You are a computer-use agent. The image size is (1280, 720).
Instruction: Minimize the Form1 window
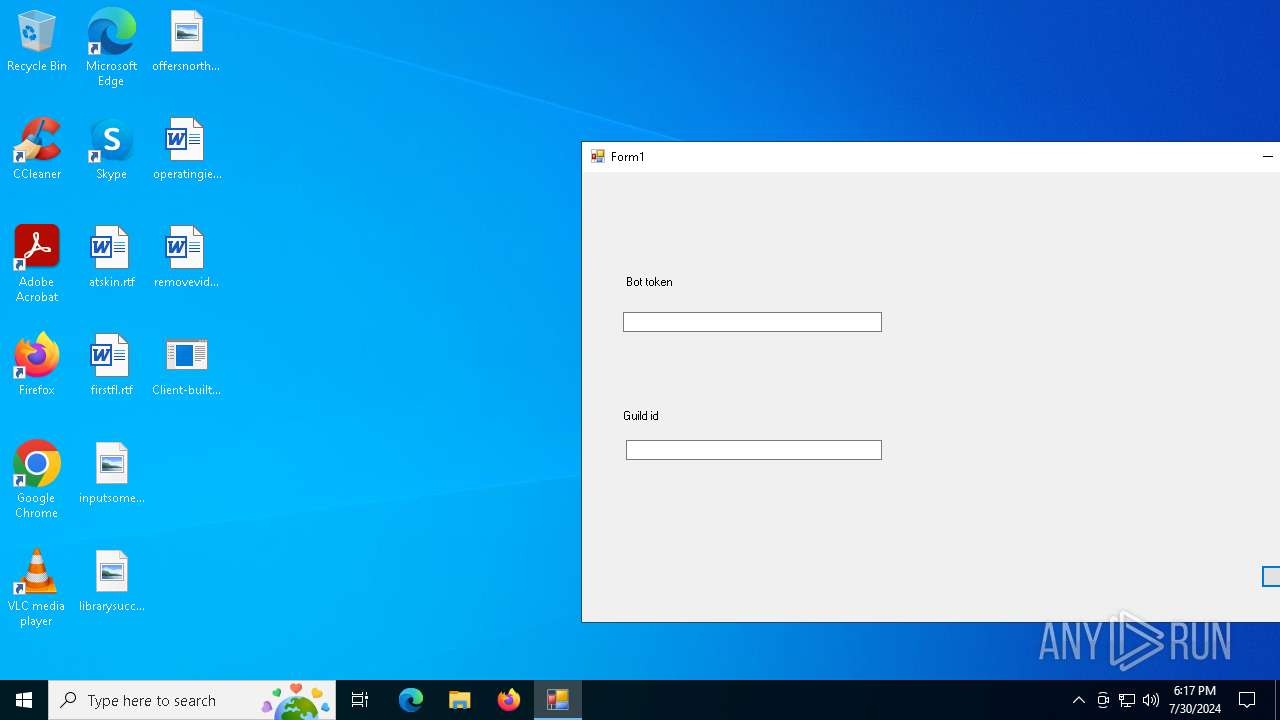1267,157
